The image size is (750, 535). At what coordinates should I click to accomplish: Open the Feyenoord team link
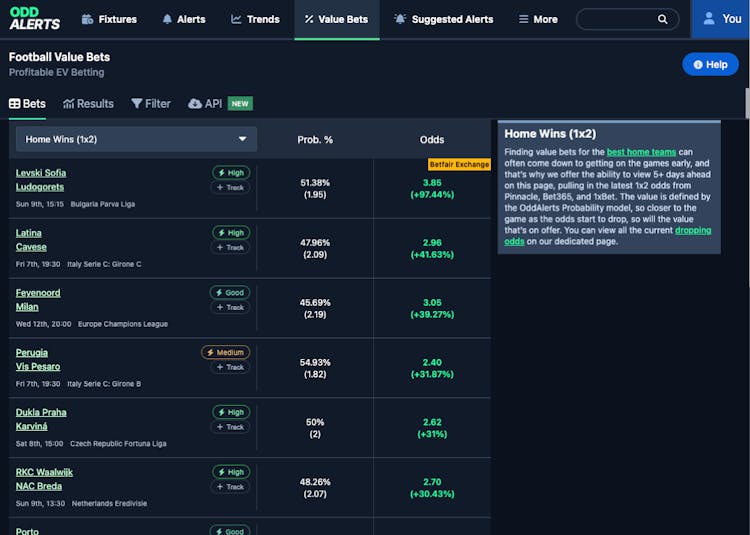[x=38, y=293]
